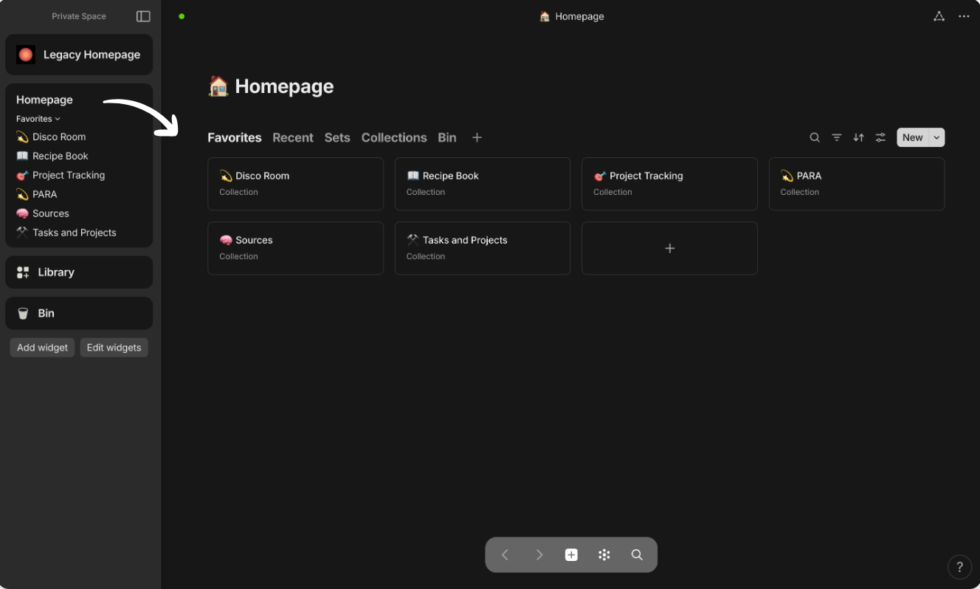Open search using the magnifier icon above cards

coord(813,137)
